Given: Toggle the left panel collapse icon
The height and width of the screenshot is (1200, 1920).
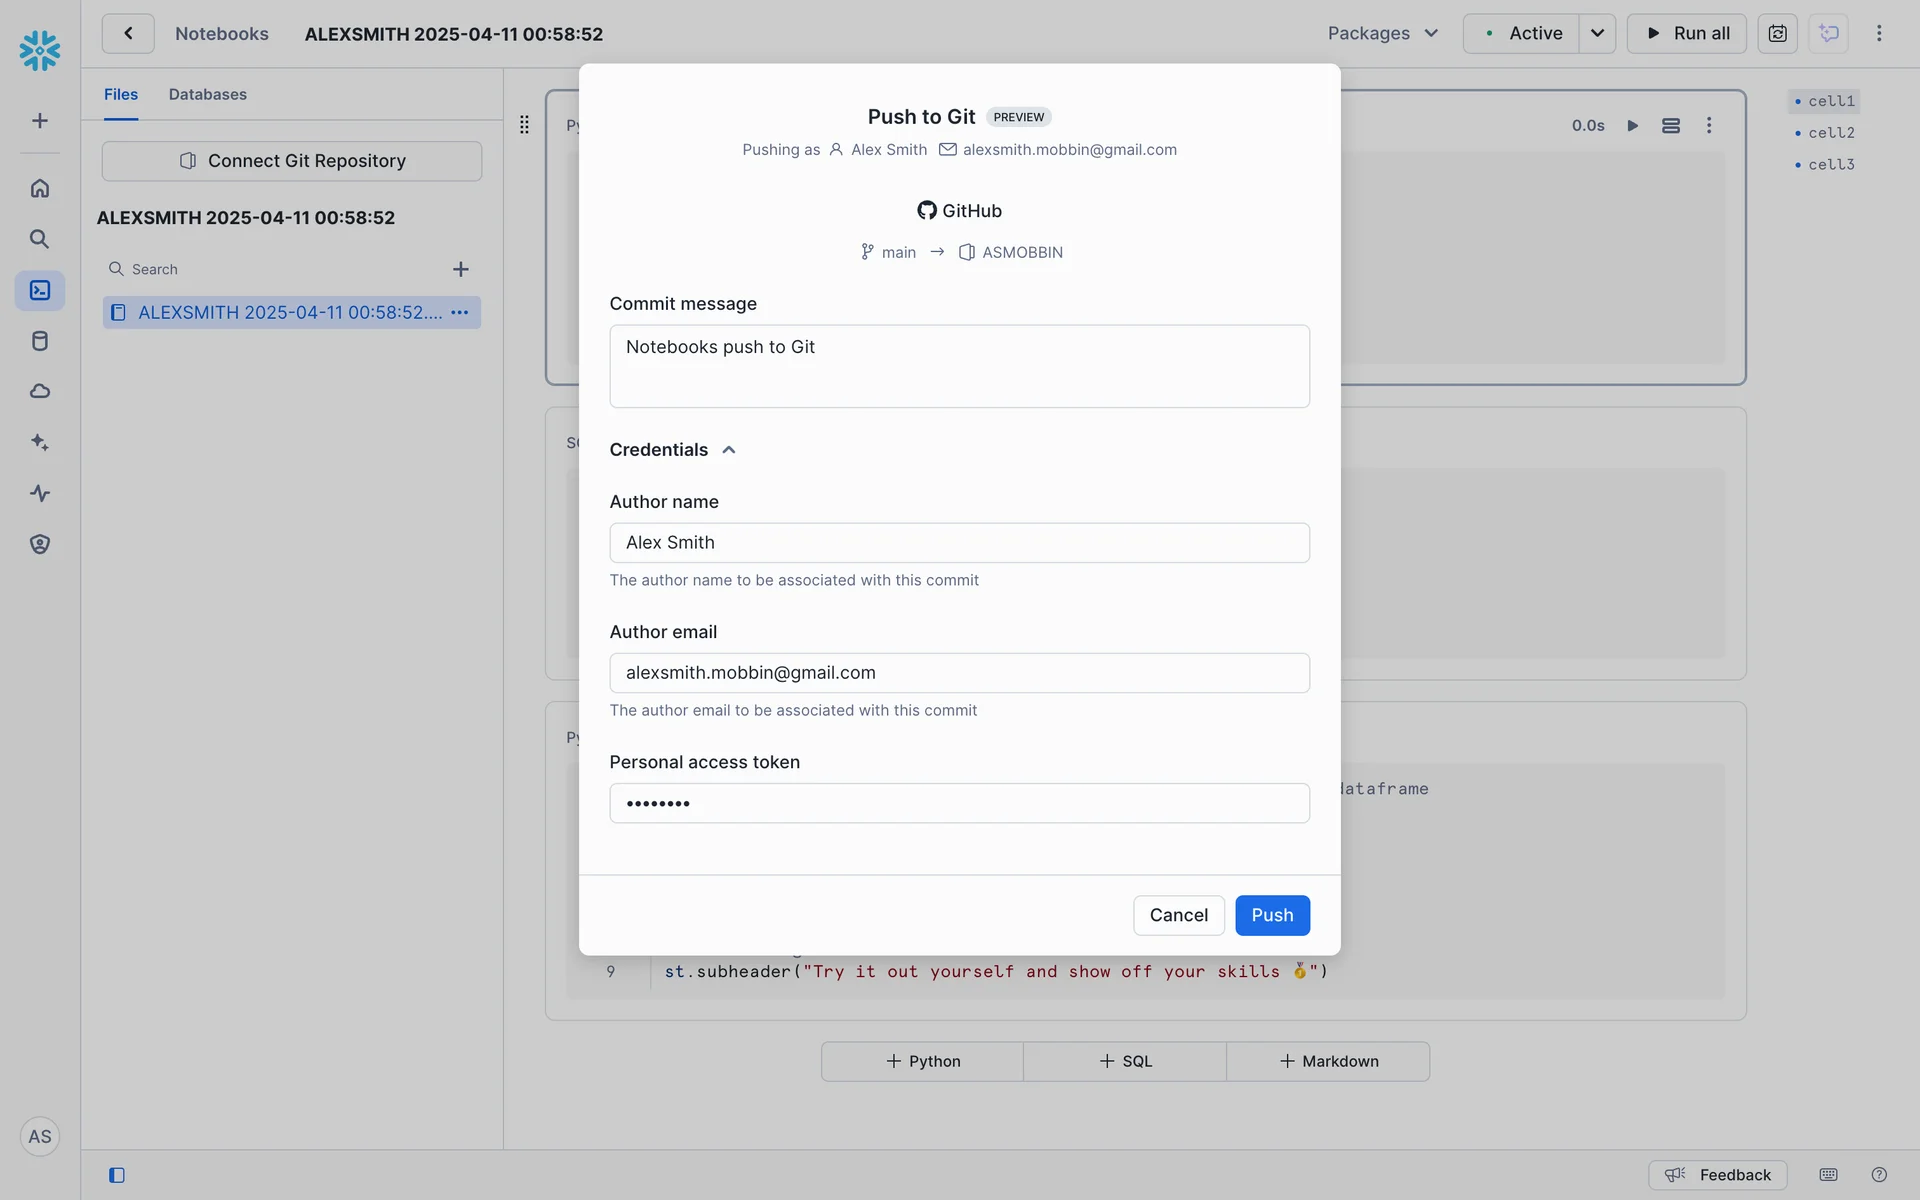Looking at the screenshot, I should [x=117, y=1175].
